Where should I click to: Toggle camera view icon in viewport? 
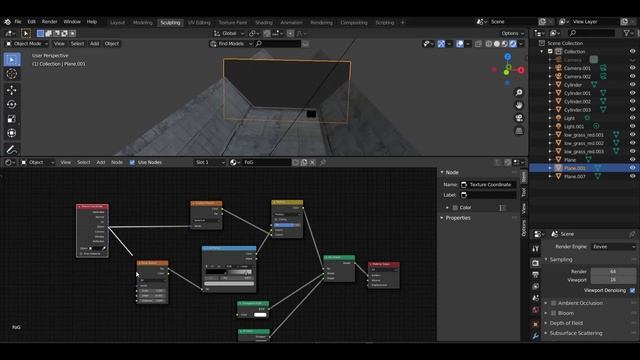click(519, 118)
